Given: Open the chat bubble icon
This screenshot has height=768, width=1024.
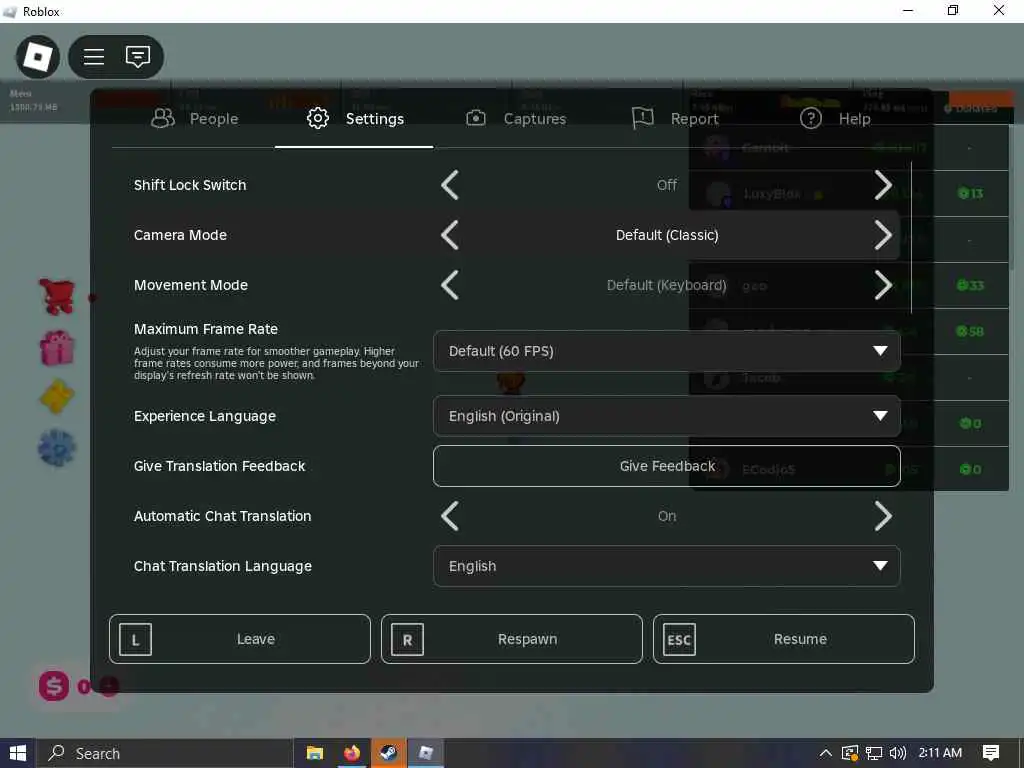Looking at the screenshot, I should pyautogui.click(x=138, y=57).
